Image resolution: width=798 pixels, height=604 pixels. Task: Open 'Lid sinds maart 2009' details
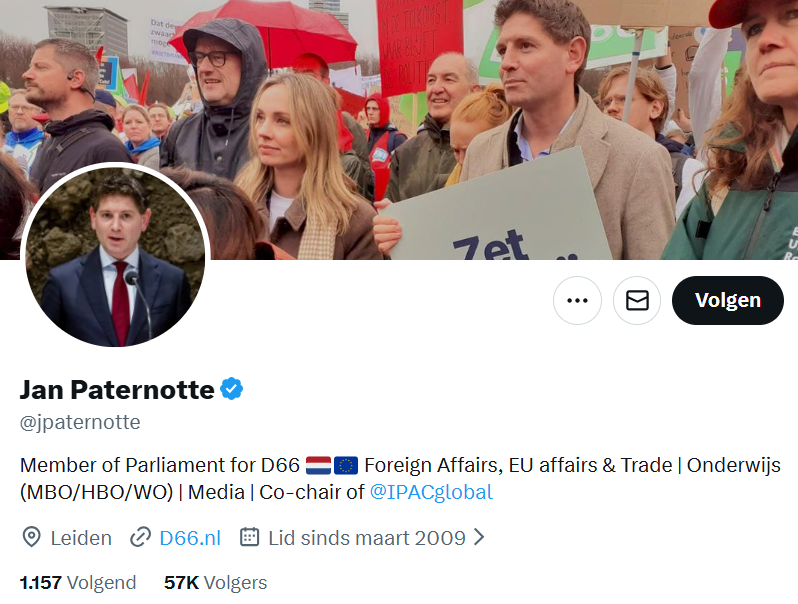[x=367, y=538]
